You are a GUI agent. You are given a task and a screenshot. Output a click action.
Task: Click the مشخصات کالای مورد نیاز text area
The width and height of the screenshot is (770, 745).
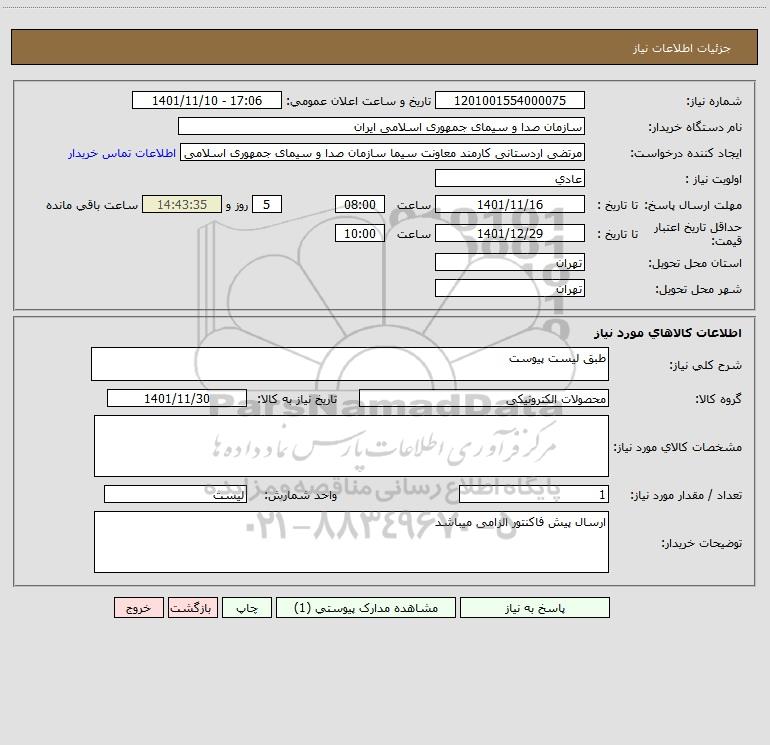click(351, 446)
